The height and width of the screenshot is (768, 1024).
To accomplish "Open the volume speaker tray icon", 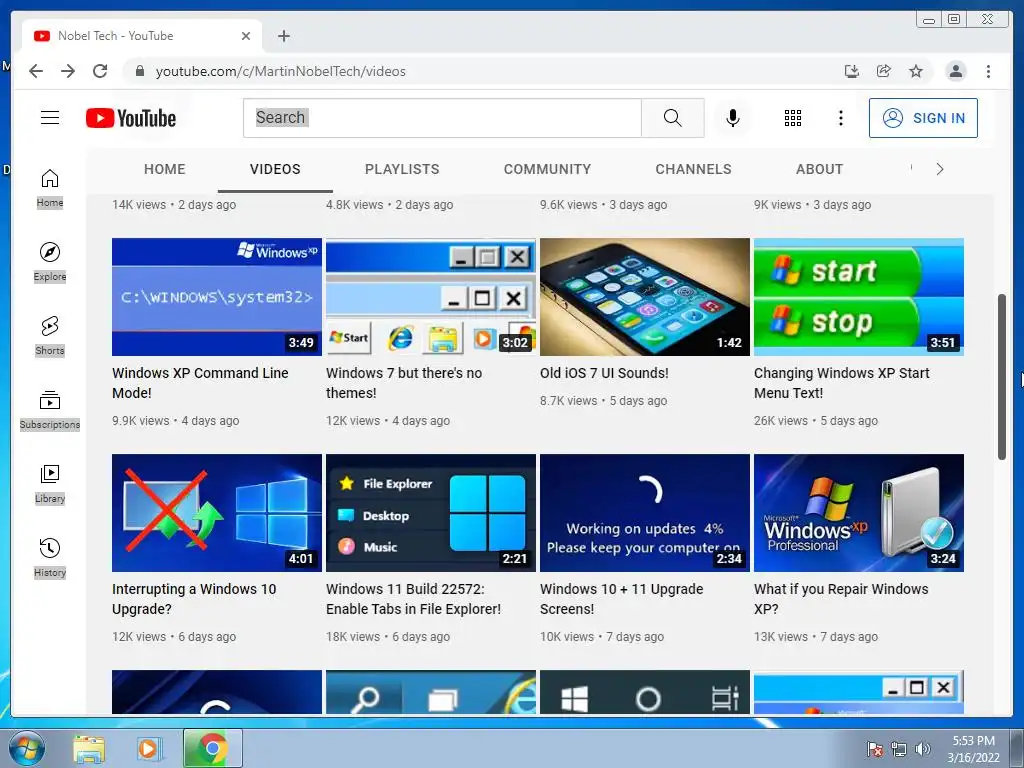I will pyautogui.click(x=922, y=749).
